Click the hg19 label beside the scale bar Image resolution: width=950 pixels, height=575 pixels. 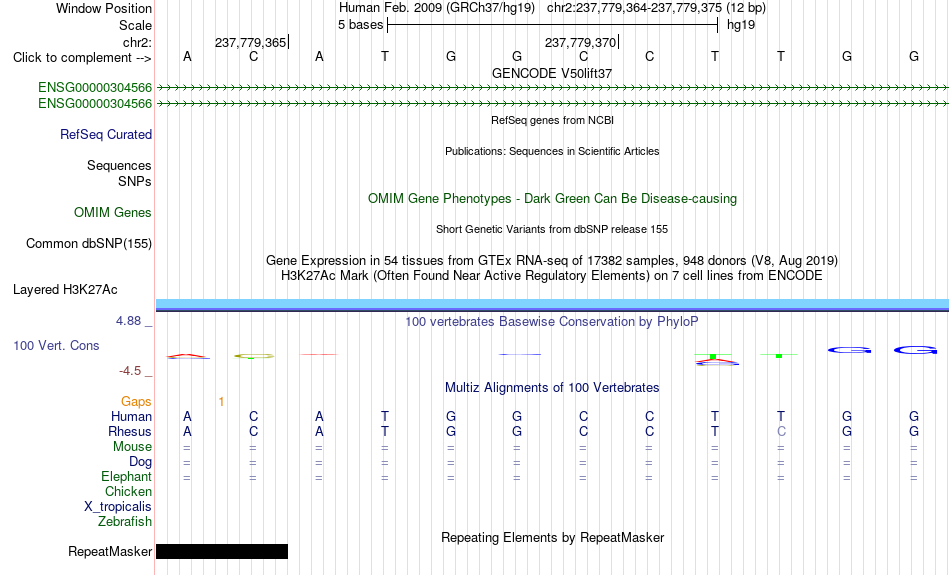[x=741, y=25]
